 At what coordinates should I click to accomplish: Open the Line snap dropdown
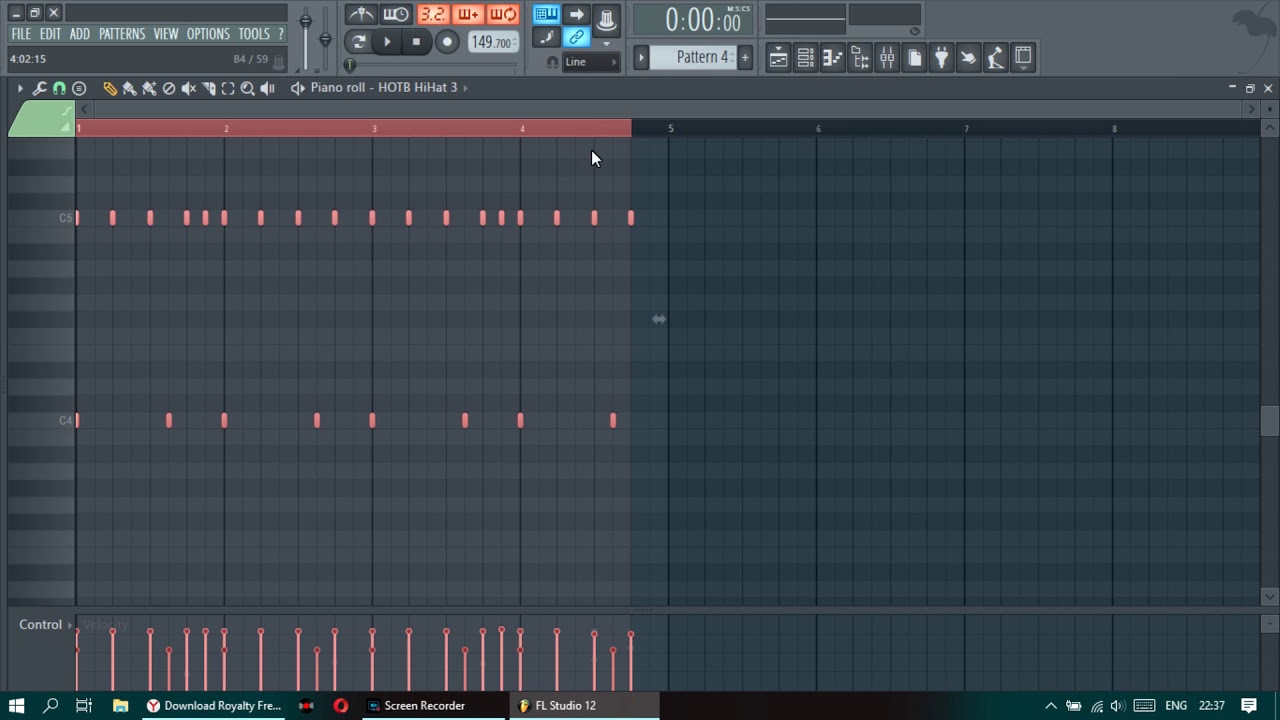tap(590, 62)
